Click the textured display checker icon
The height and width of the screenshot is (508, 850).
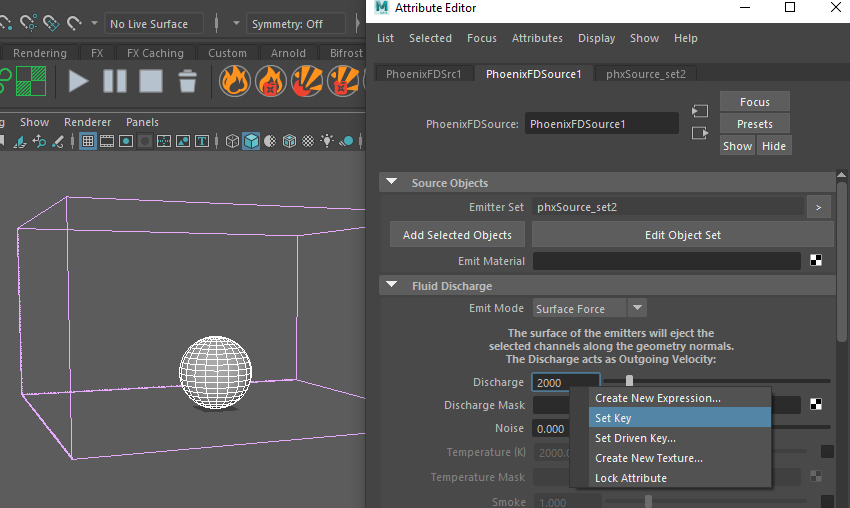point(308,142)
